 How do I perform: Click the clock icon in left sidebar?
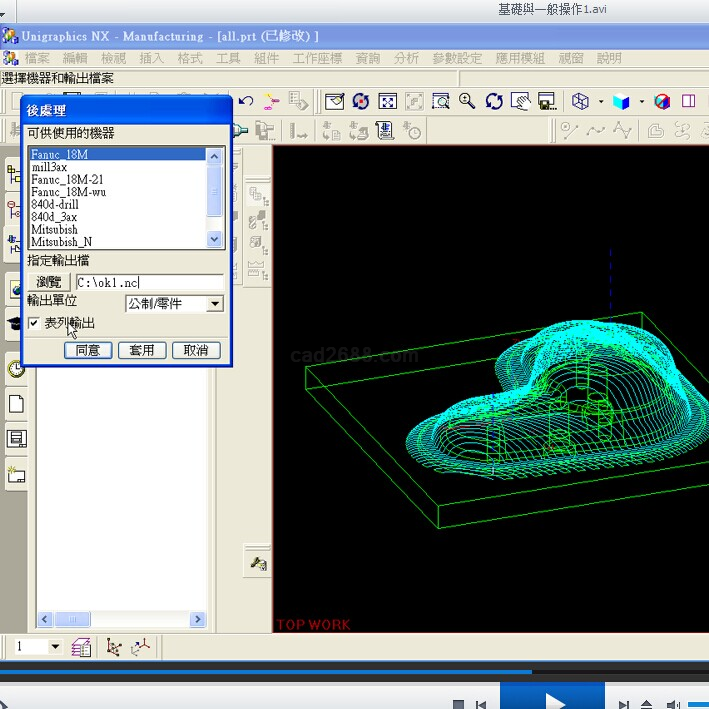[16, 369]
